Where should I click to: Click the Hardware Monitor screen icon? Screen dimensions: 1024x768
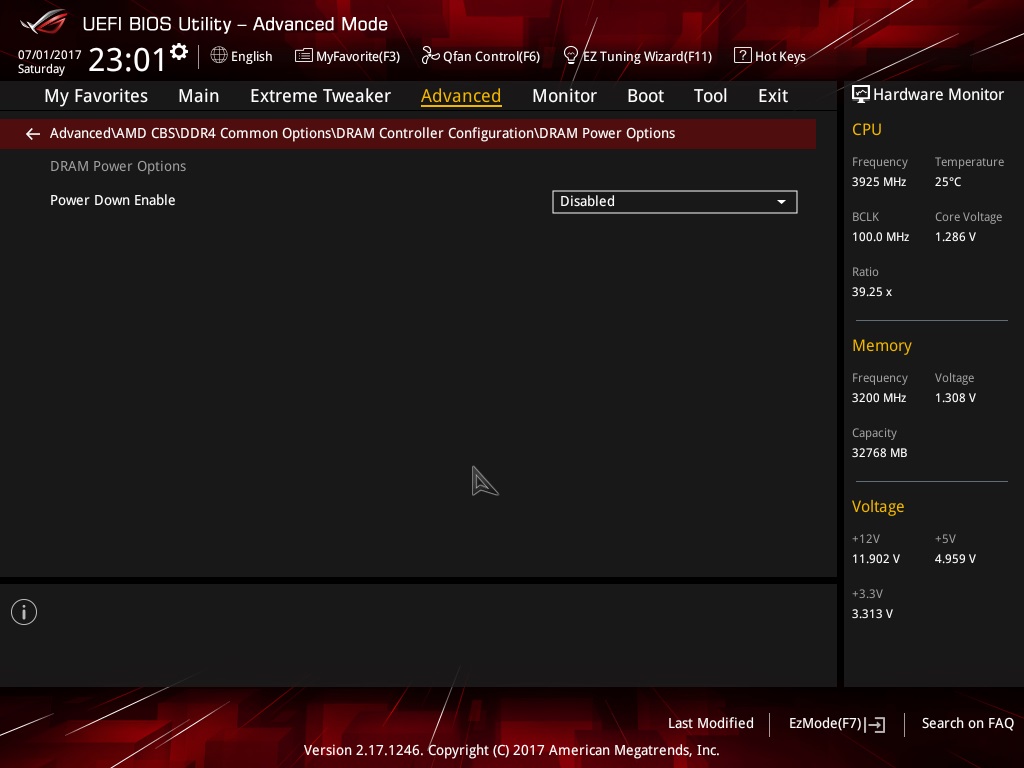(x=861, y=95)
